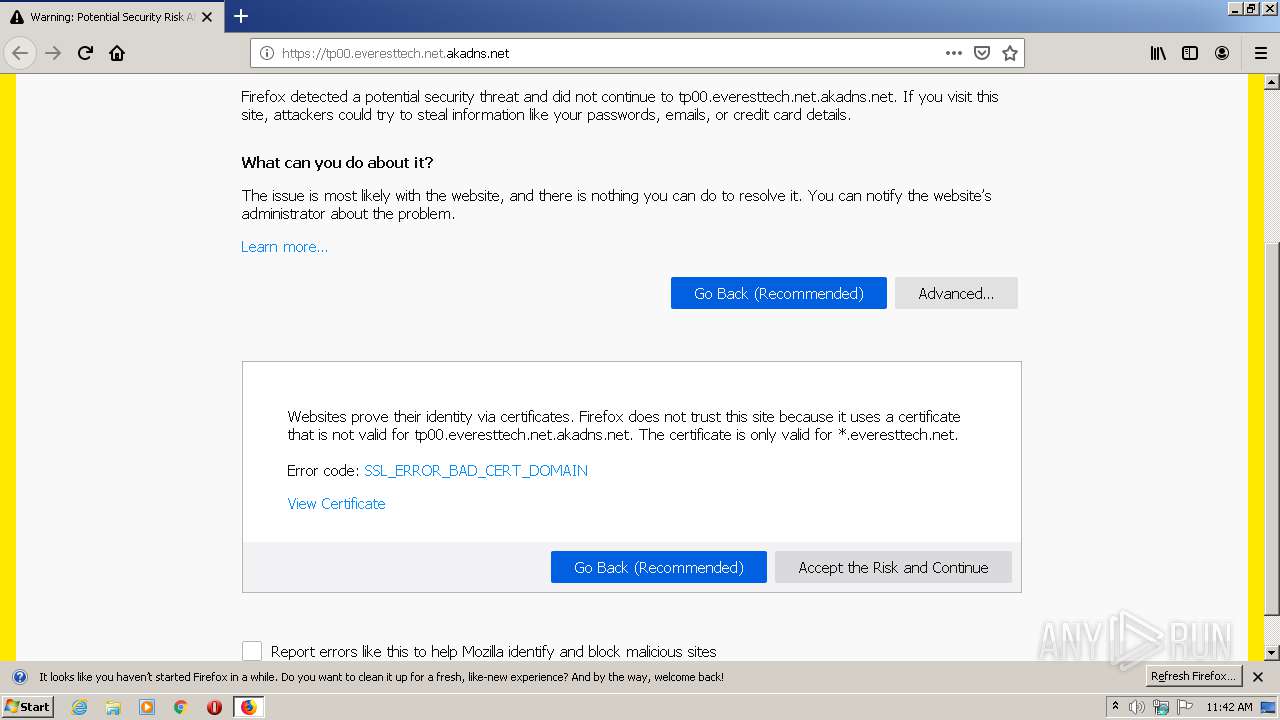
Task: Open Firefox Account icon
Action: 1222,53
